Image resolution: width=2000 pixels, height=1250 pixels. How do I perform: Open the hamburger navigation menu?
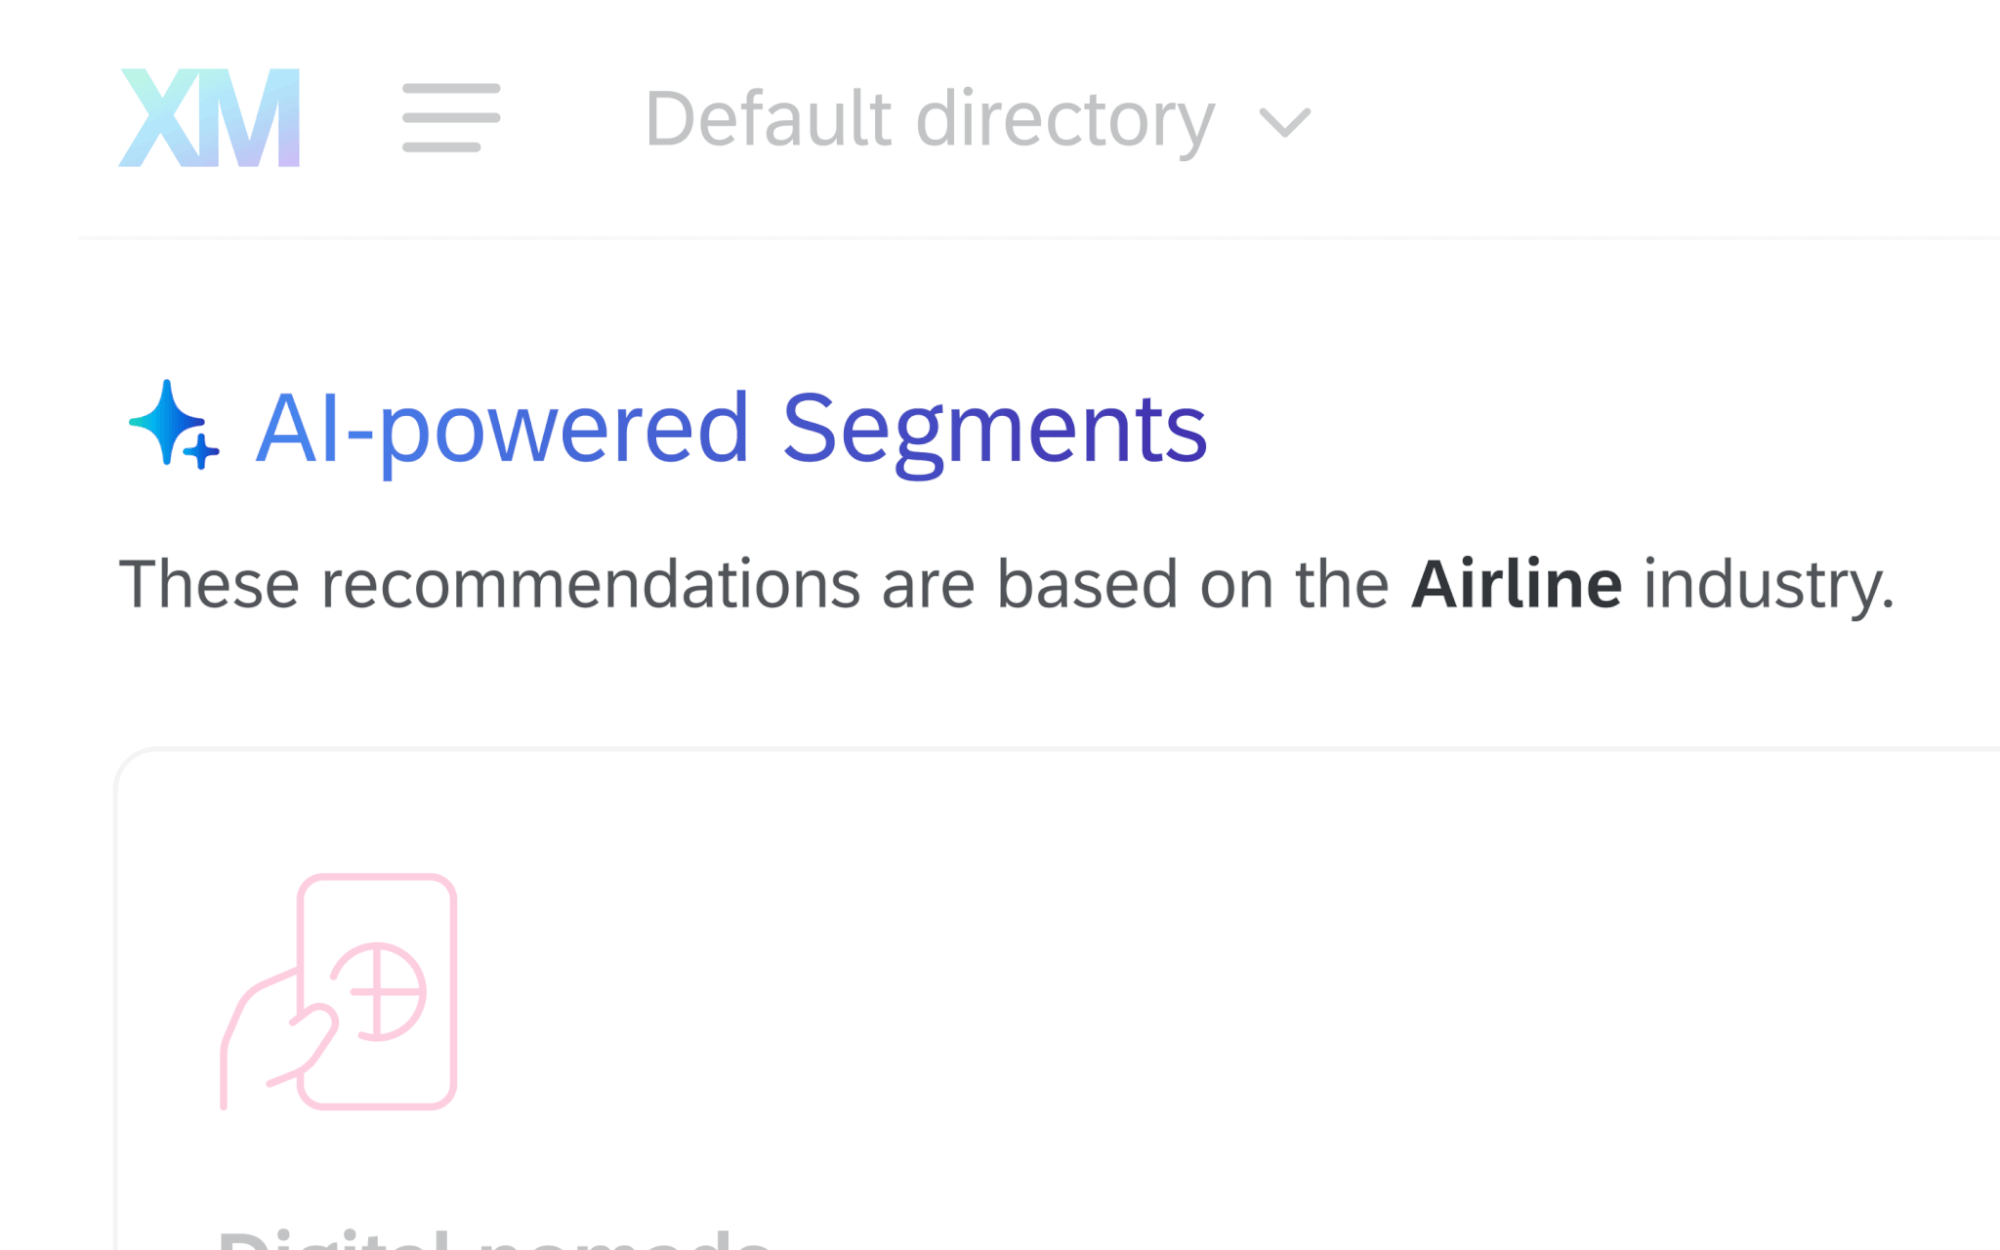[x=451, y=118]
